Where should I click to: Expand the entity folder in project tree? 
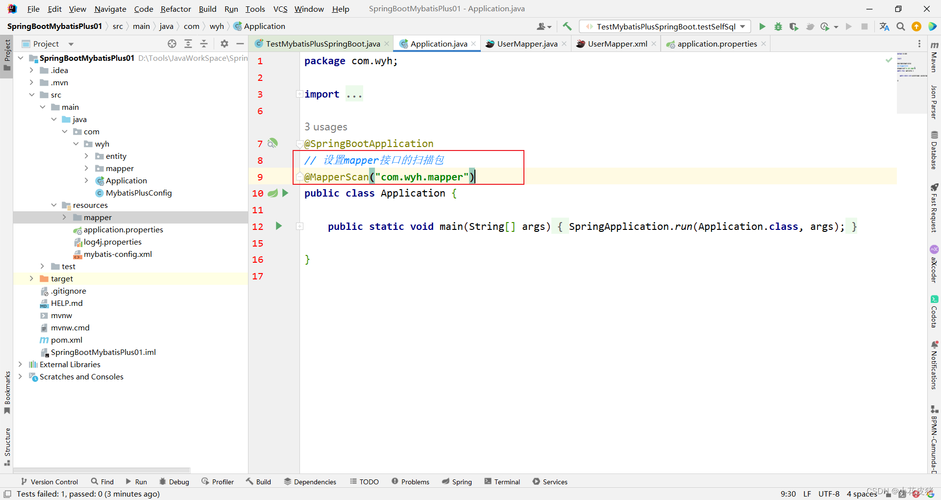(x=87, y=156)
